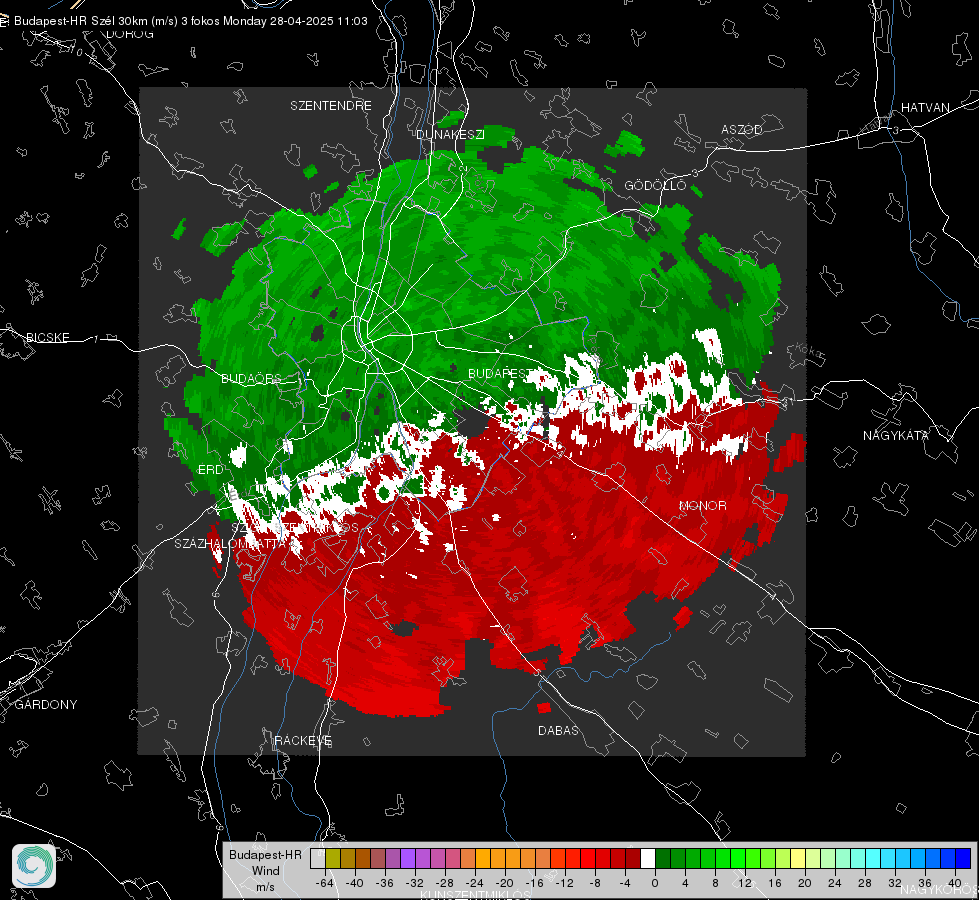Click the radar title text with date and time
The image size is (979, 900).
[190, 21]
